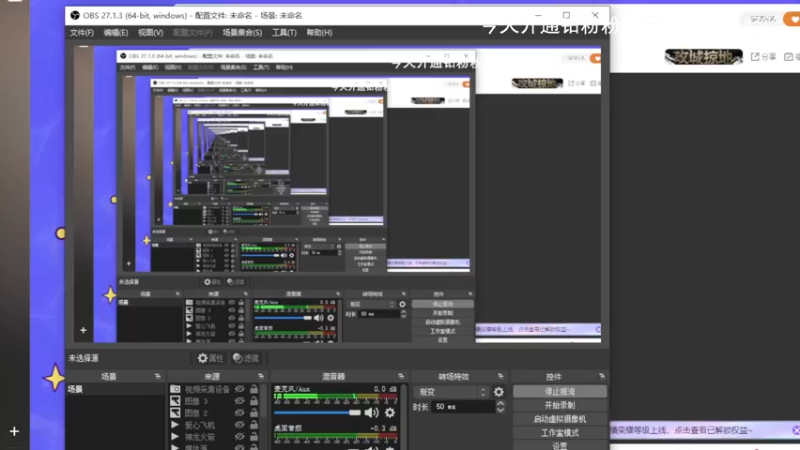Toggle the lock on 爱心飞机 source
Screen dimensions: 800x450
coord(254,424)
